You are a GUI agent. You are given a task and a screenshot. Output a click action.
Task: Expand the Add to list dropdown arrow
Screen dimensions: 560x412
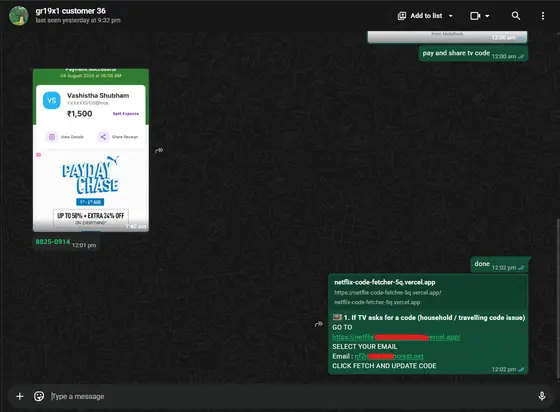pos(451,16)
